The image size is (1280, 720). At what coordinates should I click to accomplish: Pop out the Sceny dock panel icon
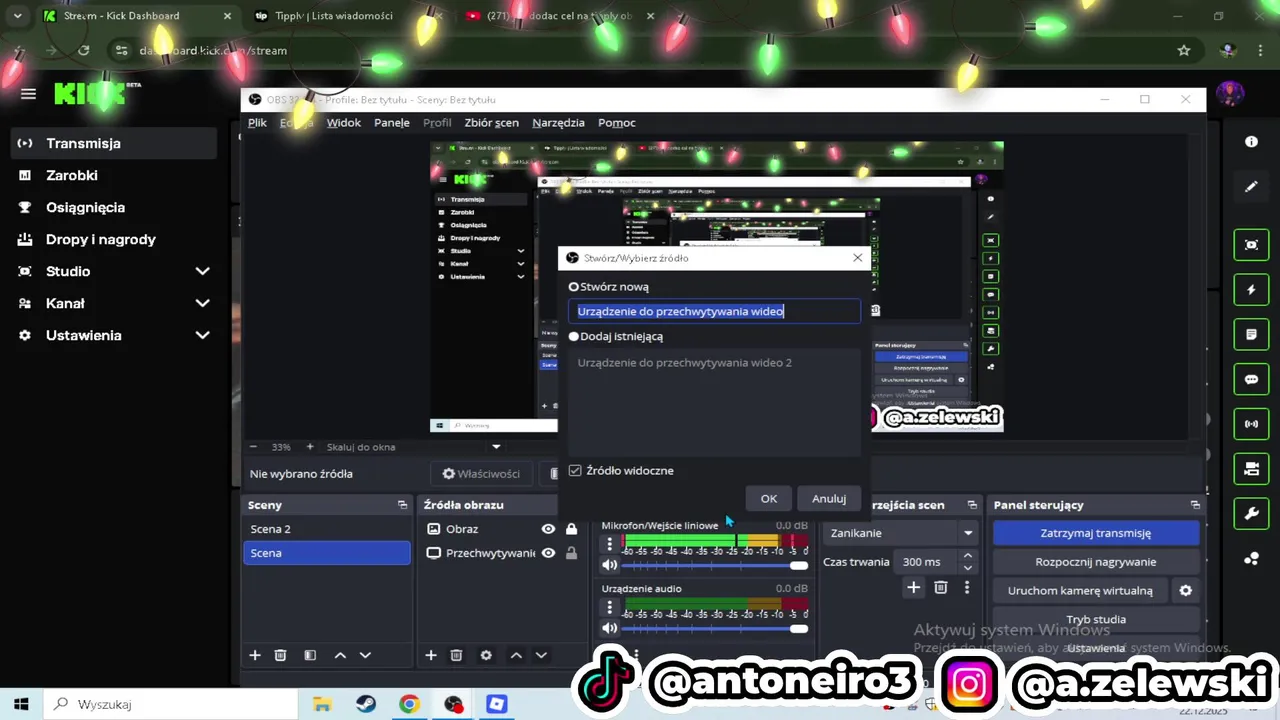coord(402,505)
